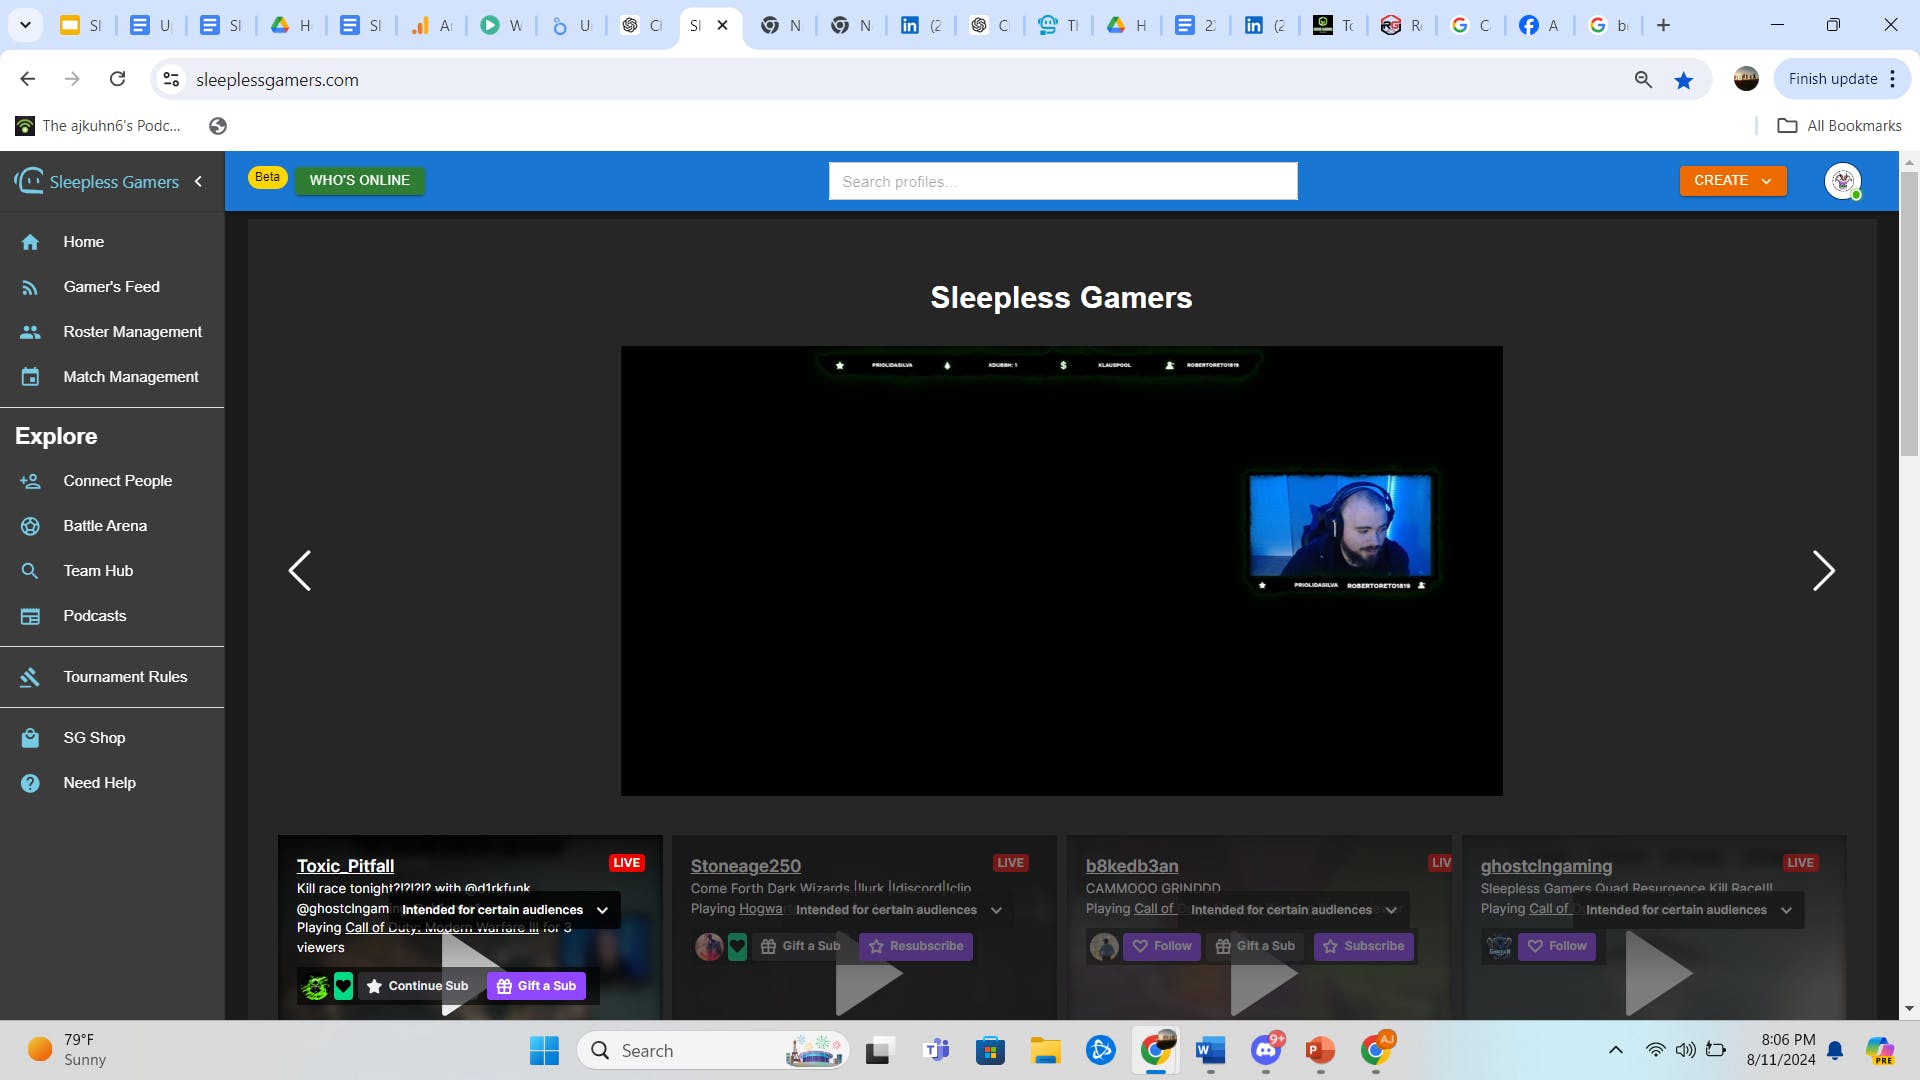Image resolution: width=1920 pixels, height=1080 pixels.
Task: View the Tournament Rules
Action: point(125,677)
